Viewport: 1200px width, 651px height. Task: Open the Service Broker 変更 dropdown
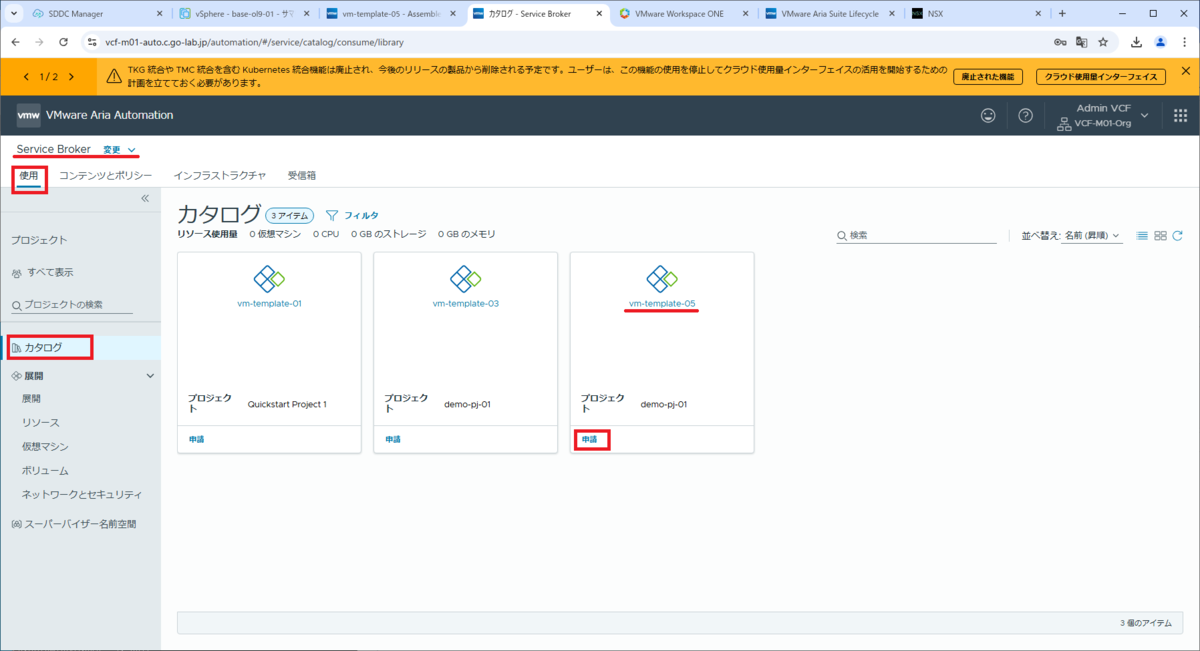(120, 150)
